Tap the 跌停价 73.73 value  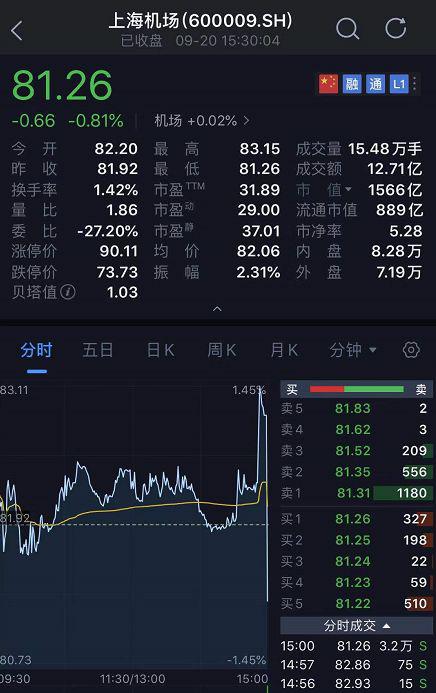click(x=117, y=272)
